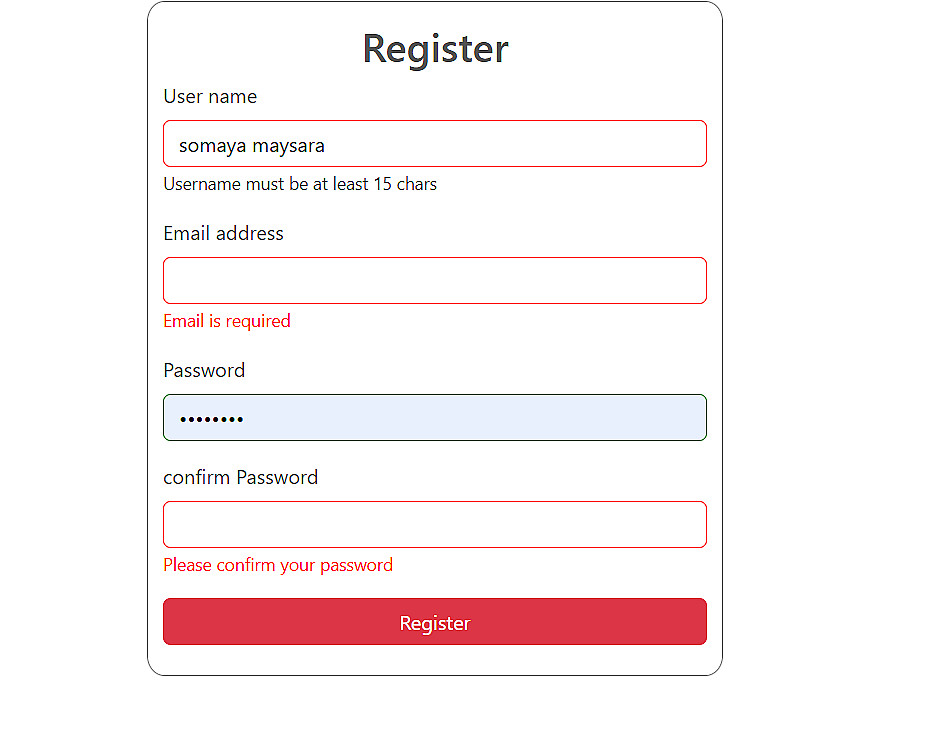
Task: Click blank card area below the Register button
Action: point(434,660)
